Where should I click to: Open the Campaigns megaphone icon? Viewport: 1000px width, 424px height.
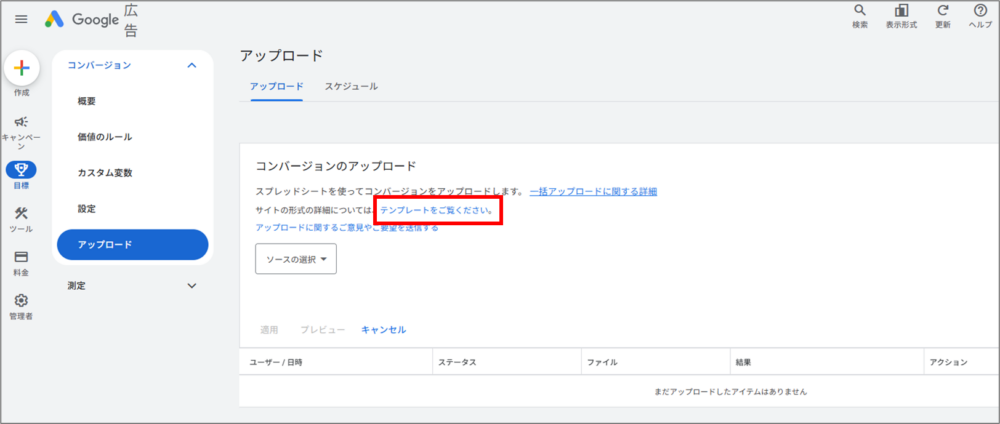[x=21, y=122]
